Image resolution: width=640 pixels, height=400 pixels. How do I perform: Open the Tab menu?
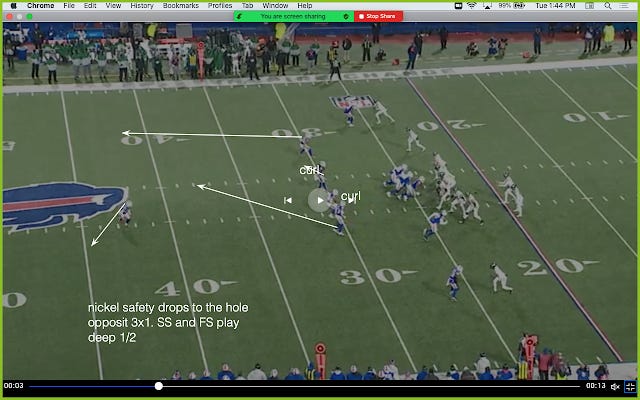pyautogui.click(x=247, y=5)
